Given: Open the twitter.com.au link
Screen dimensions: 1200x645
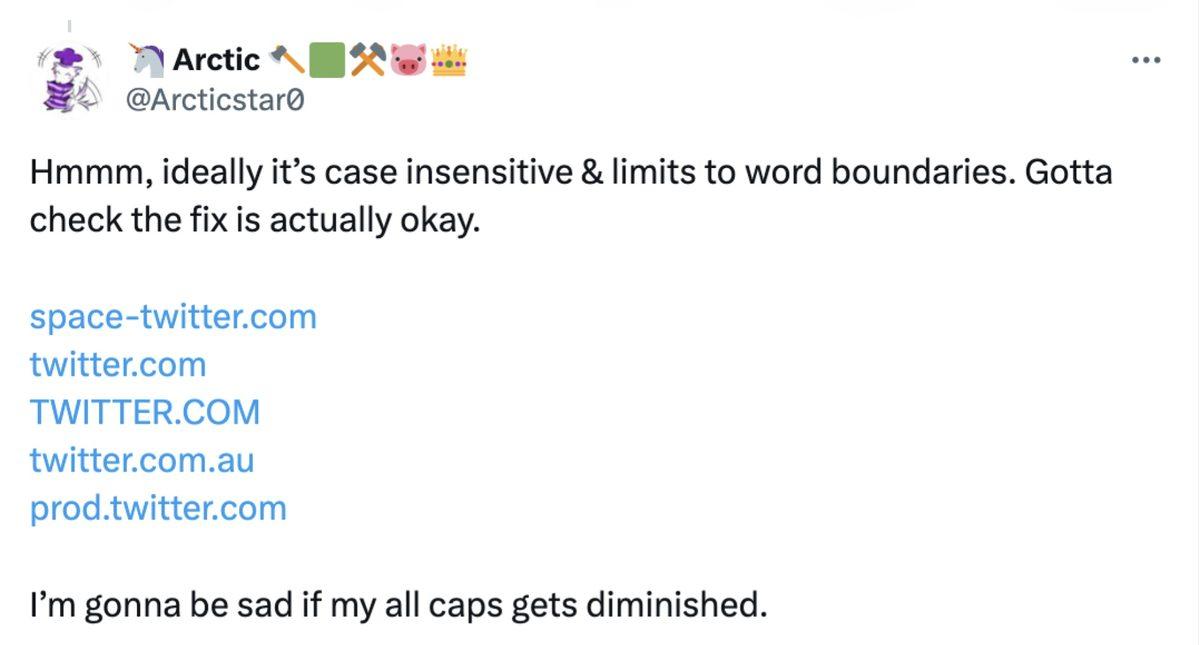Looking at the screenshot, I should coord(142,460).
